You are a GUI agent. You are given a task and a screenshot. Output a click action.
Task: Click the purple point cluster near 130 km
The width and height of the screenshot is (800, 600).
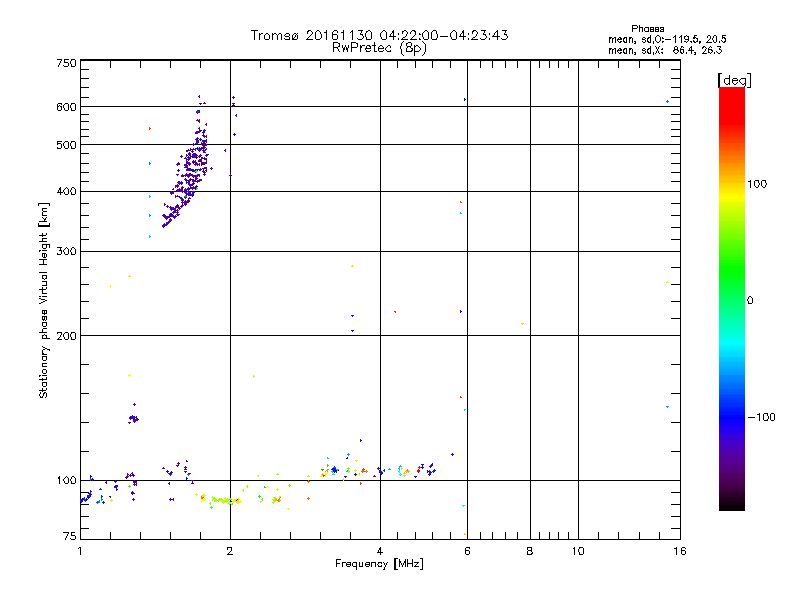(133, 419)
